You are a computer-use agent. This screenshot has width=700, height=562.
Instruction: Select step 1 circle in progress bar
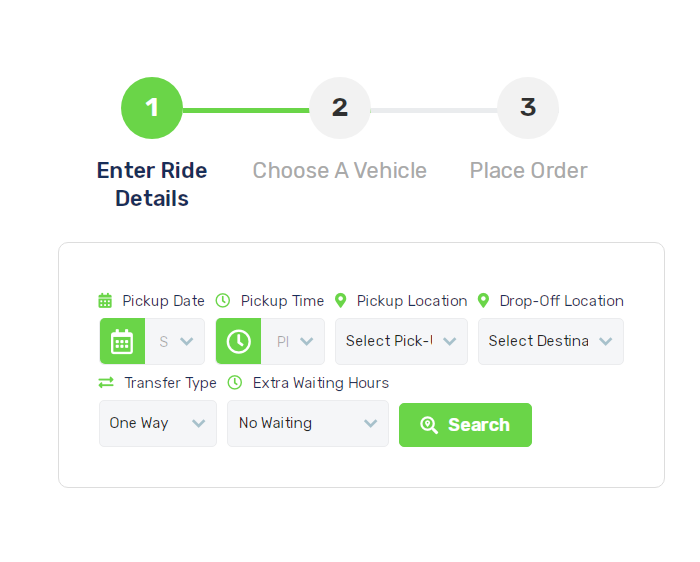(152, 108)
